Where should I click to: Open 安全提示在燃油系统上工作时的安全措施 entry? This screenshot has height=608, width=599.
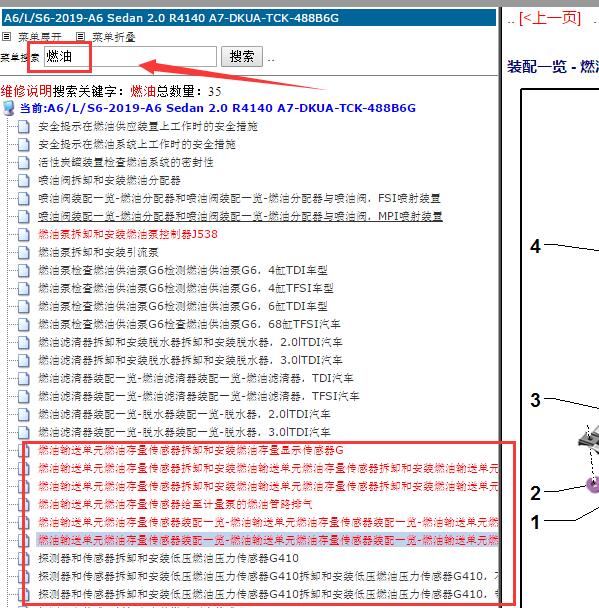click(137, 145)
